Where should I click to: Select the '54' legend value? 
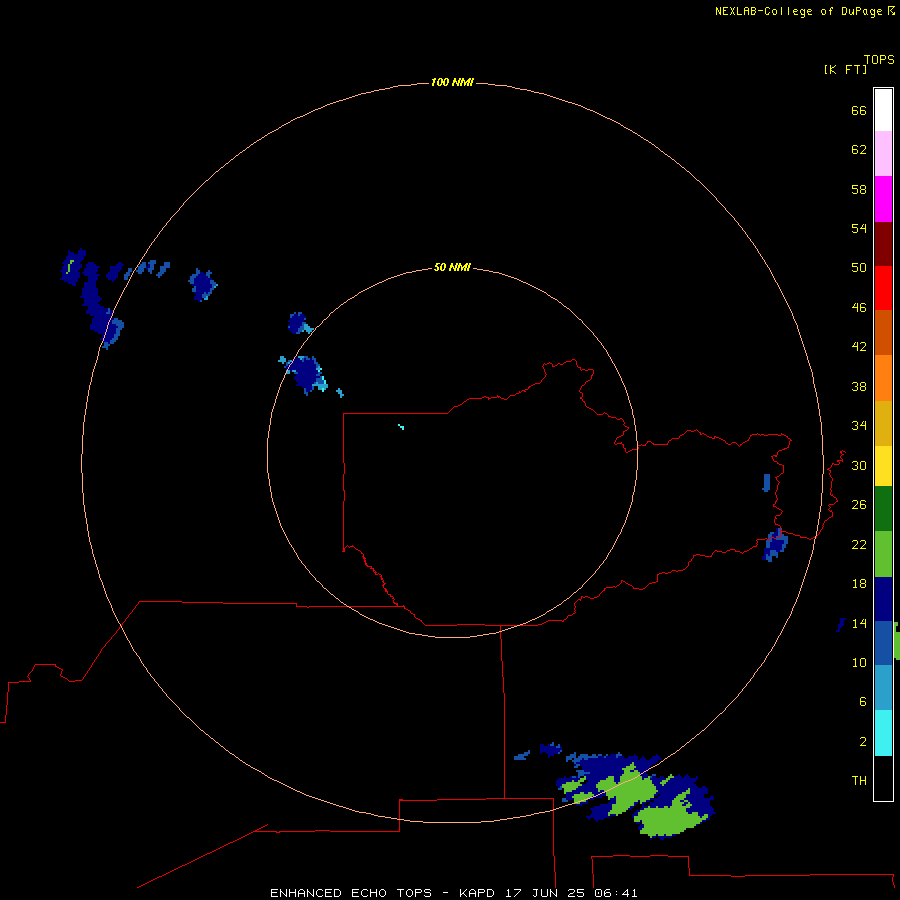coord(859,228)
